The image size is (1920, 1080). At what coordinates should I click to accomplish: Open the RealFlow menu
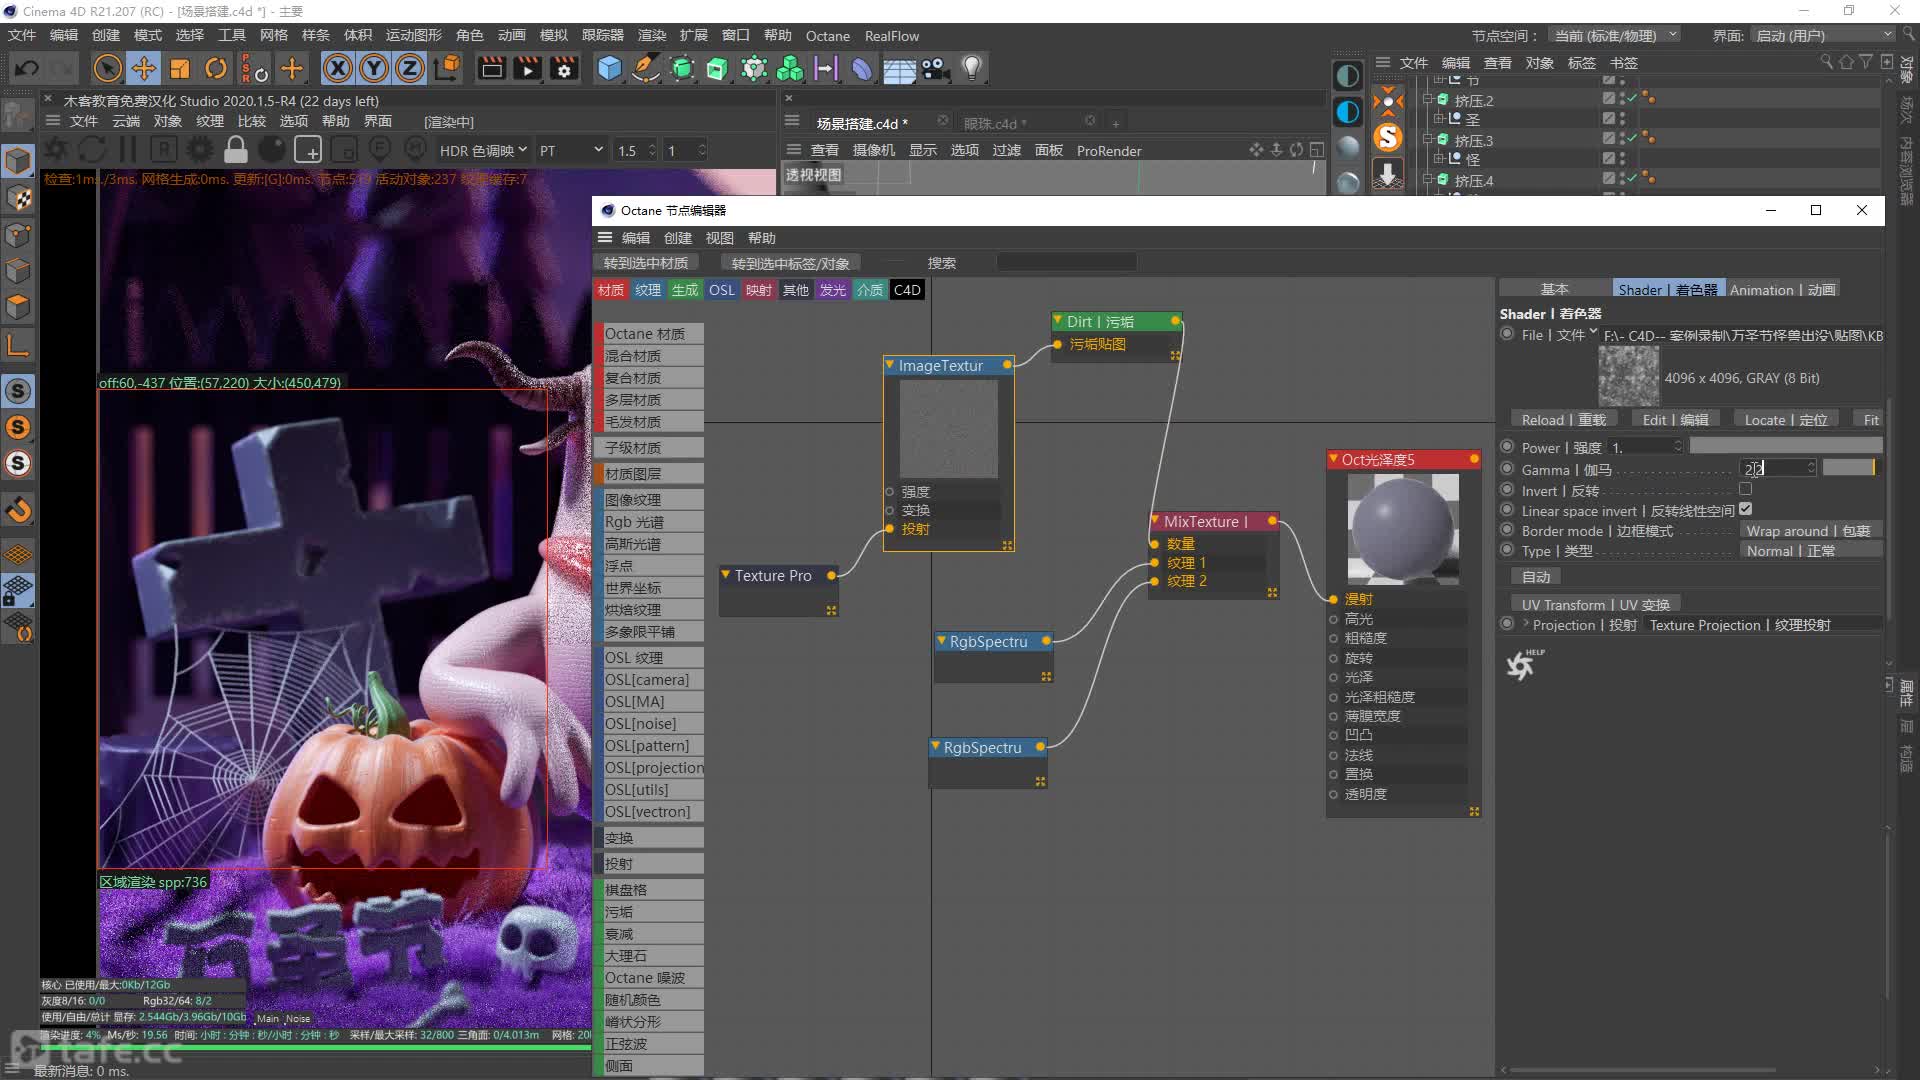[x=892, y=36]
